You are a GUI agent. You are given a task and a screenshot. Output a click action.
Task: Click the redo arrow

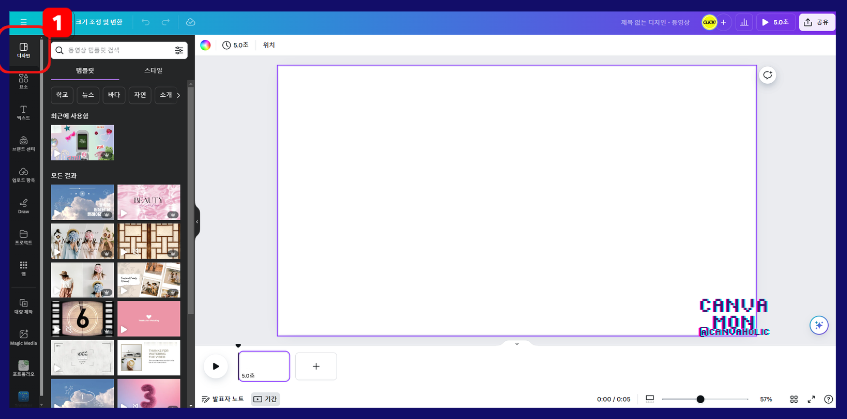click(x=166, y=22)
